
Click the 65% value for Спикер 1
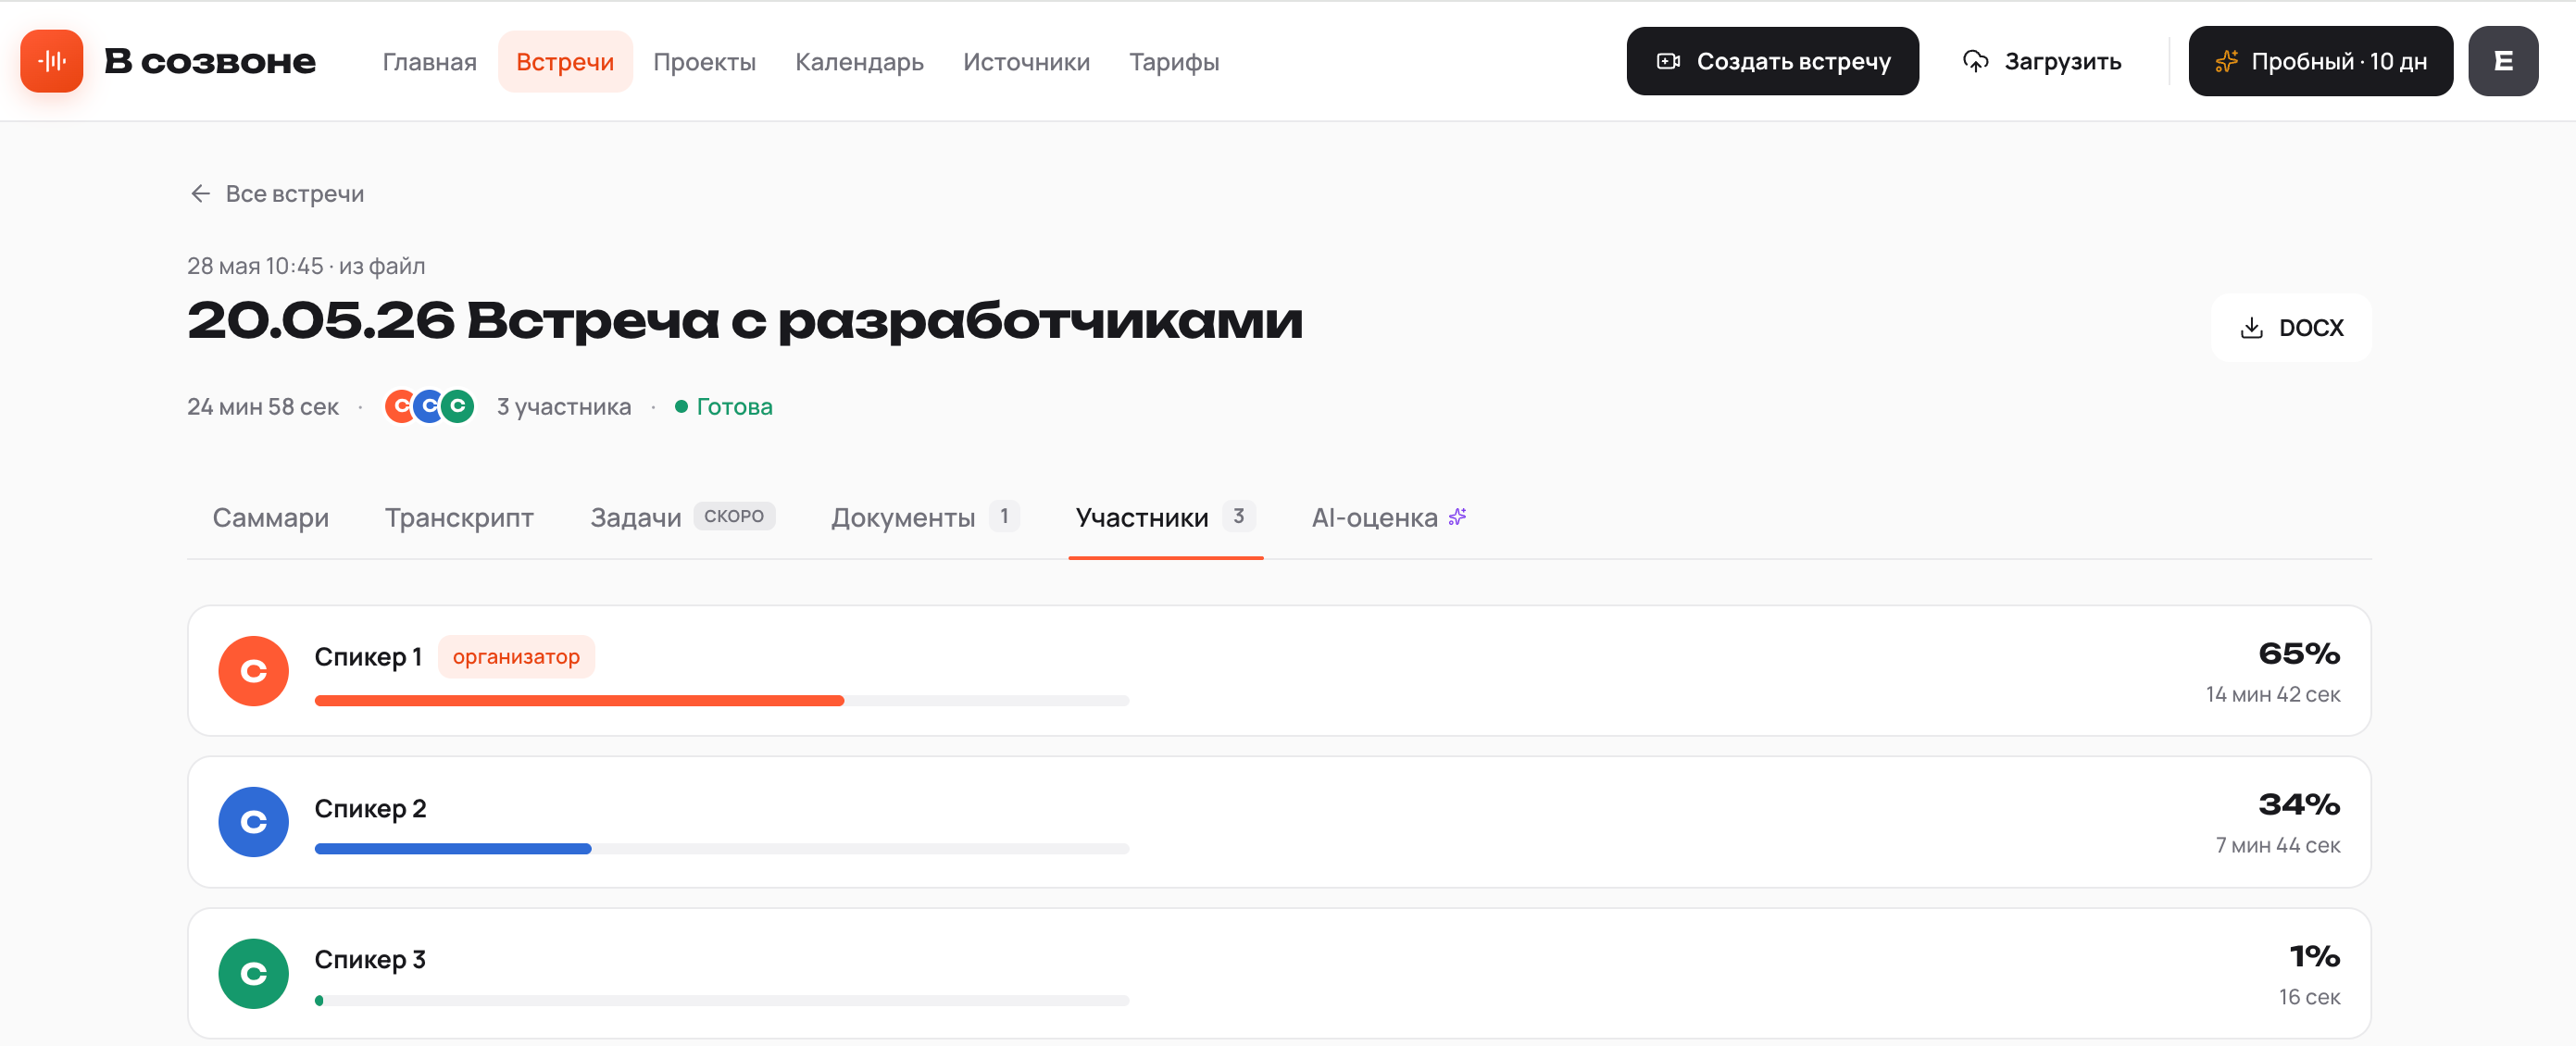pos(2298,654)
